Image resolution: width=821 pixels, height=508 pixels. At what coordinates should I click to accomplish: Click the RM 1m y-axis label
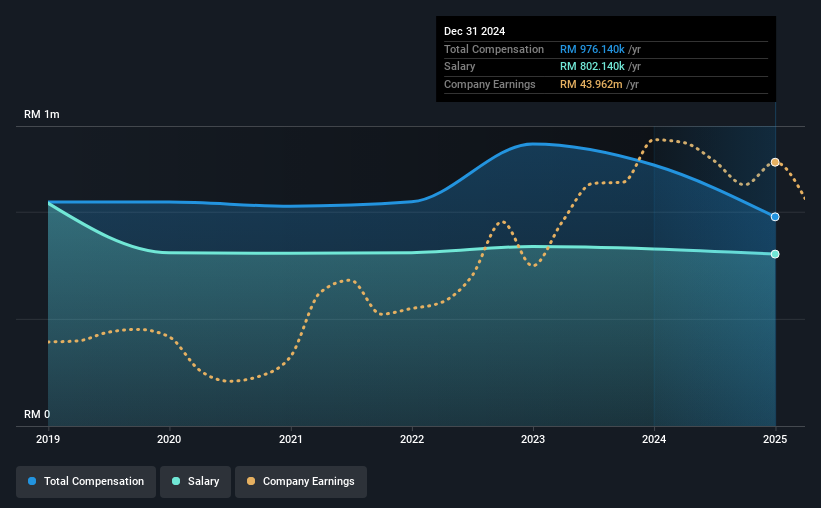42,114
